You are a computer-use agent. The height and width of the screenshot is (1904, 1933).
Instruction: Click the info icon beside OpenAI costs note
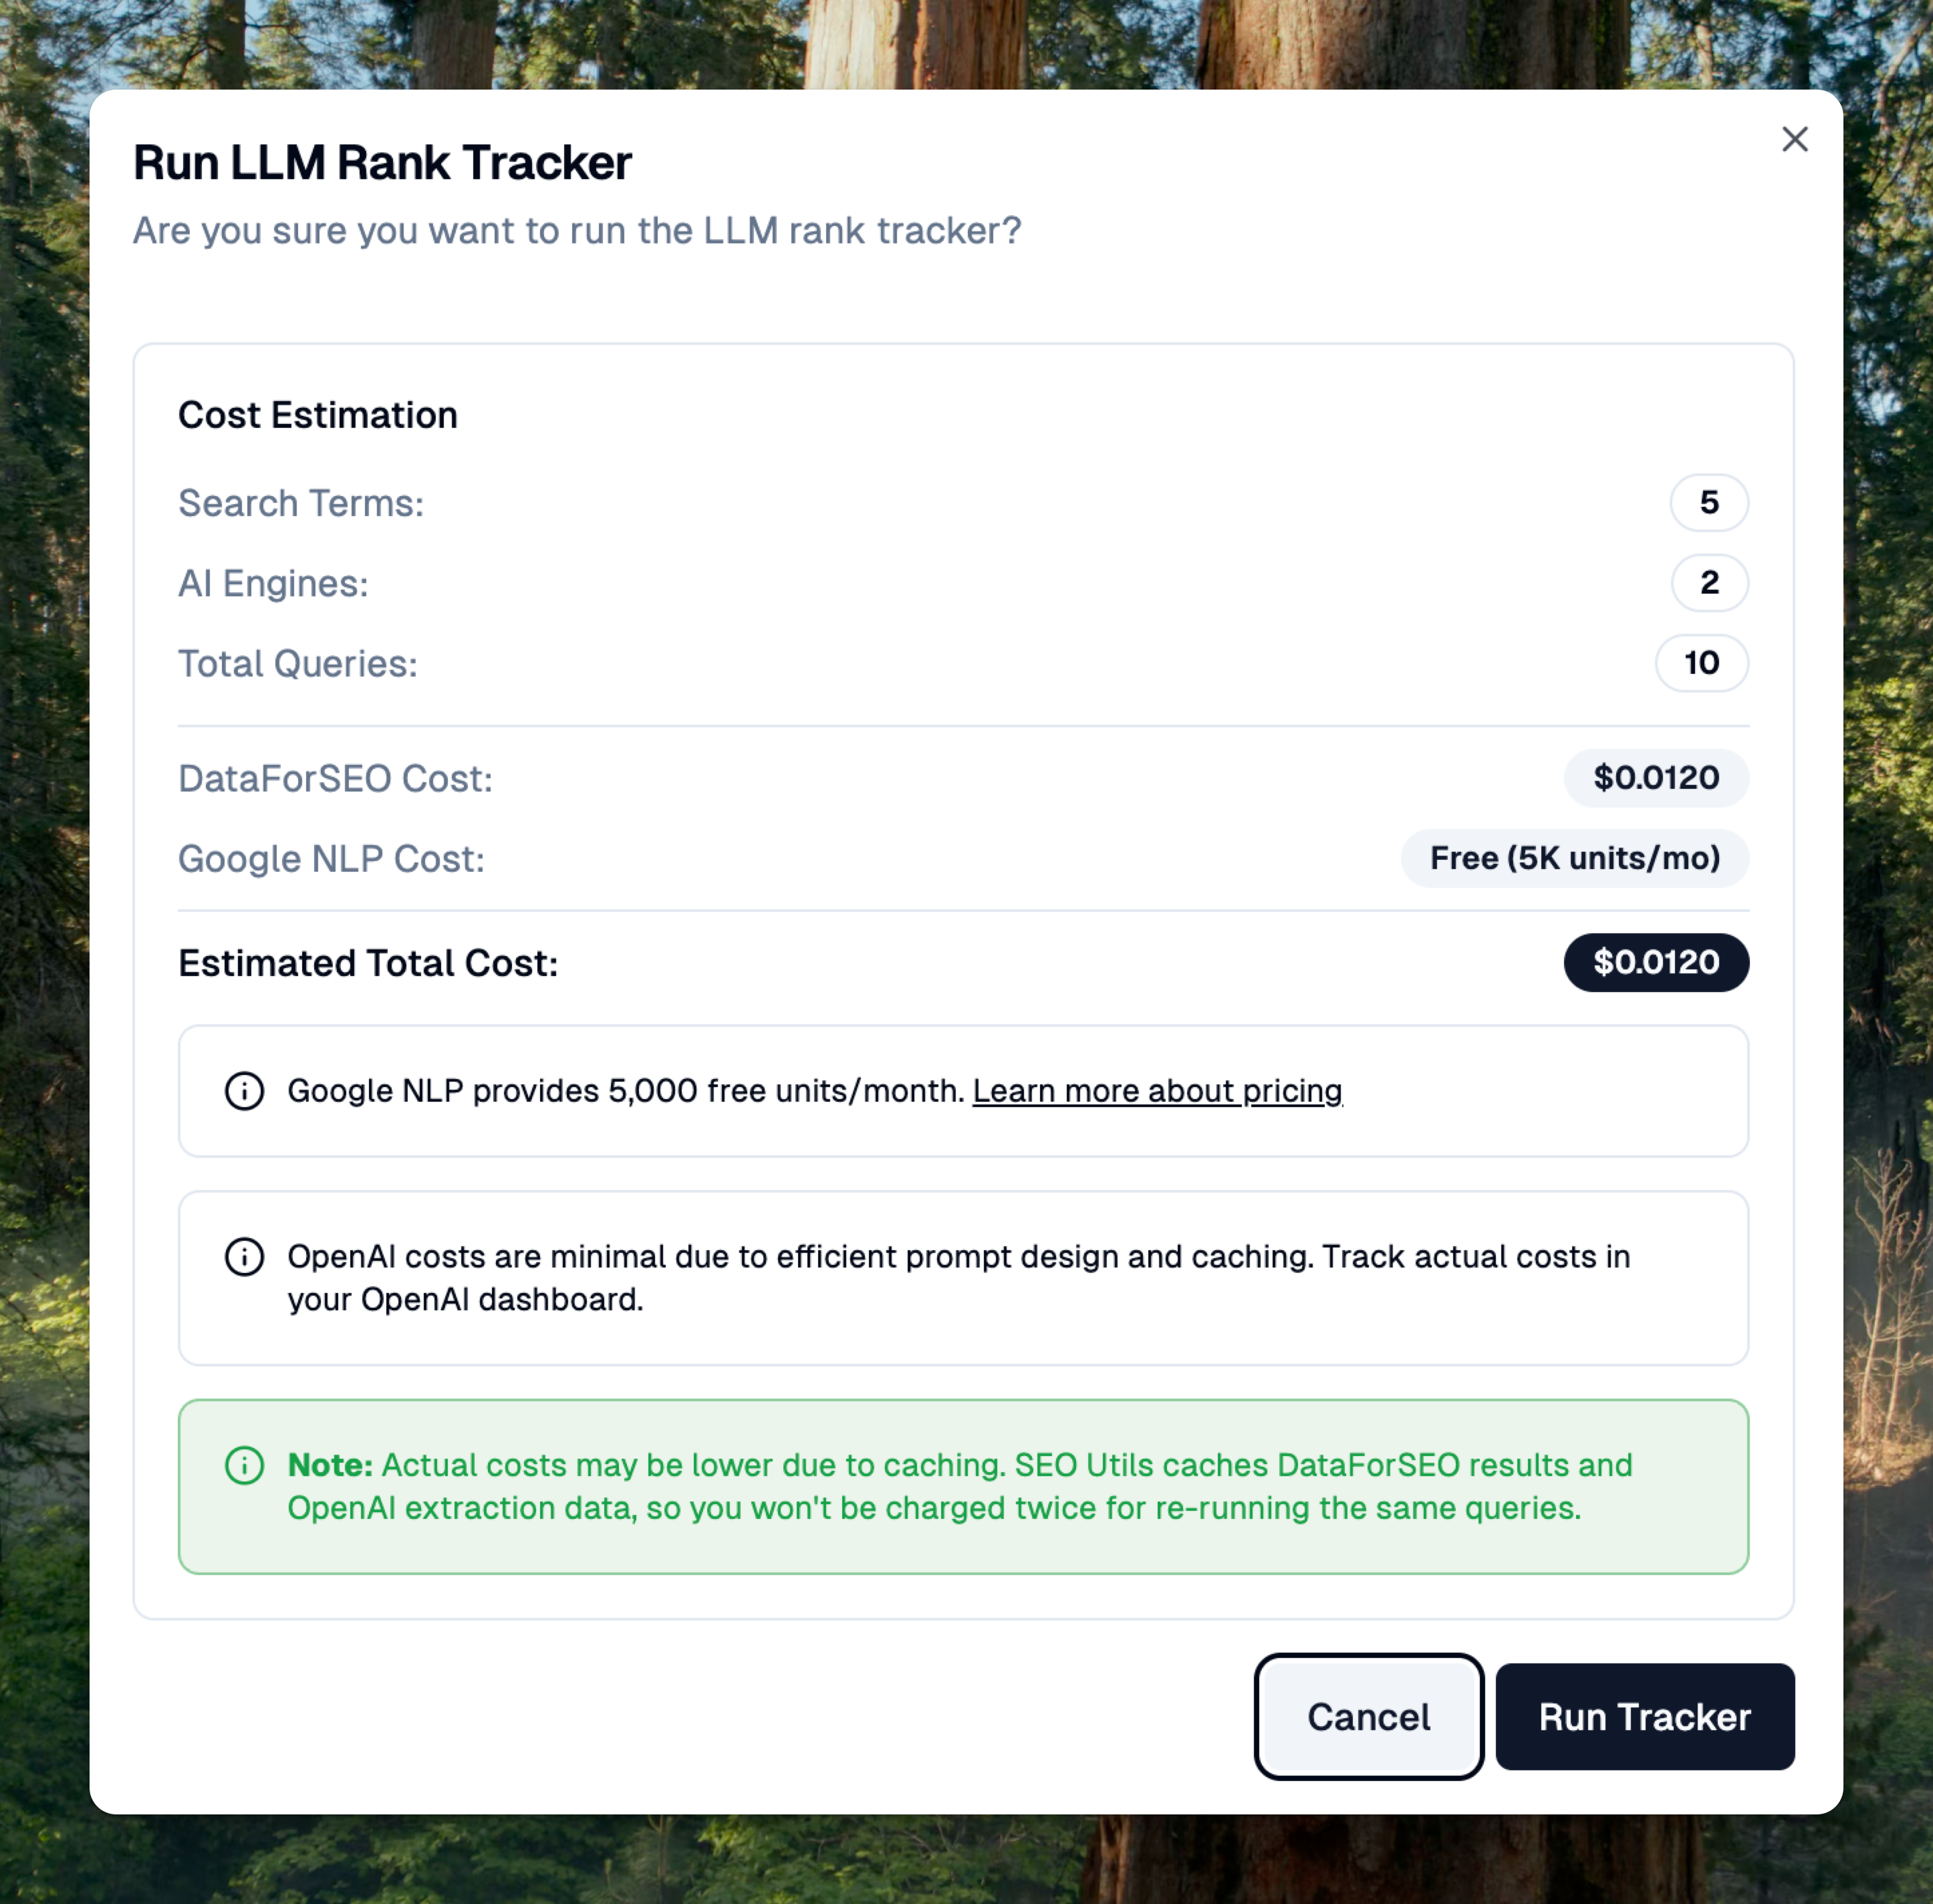pos(244,1256)
